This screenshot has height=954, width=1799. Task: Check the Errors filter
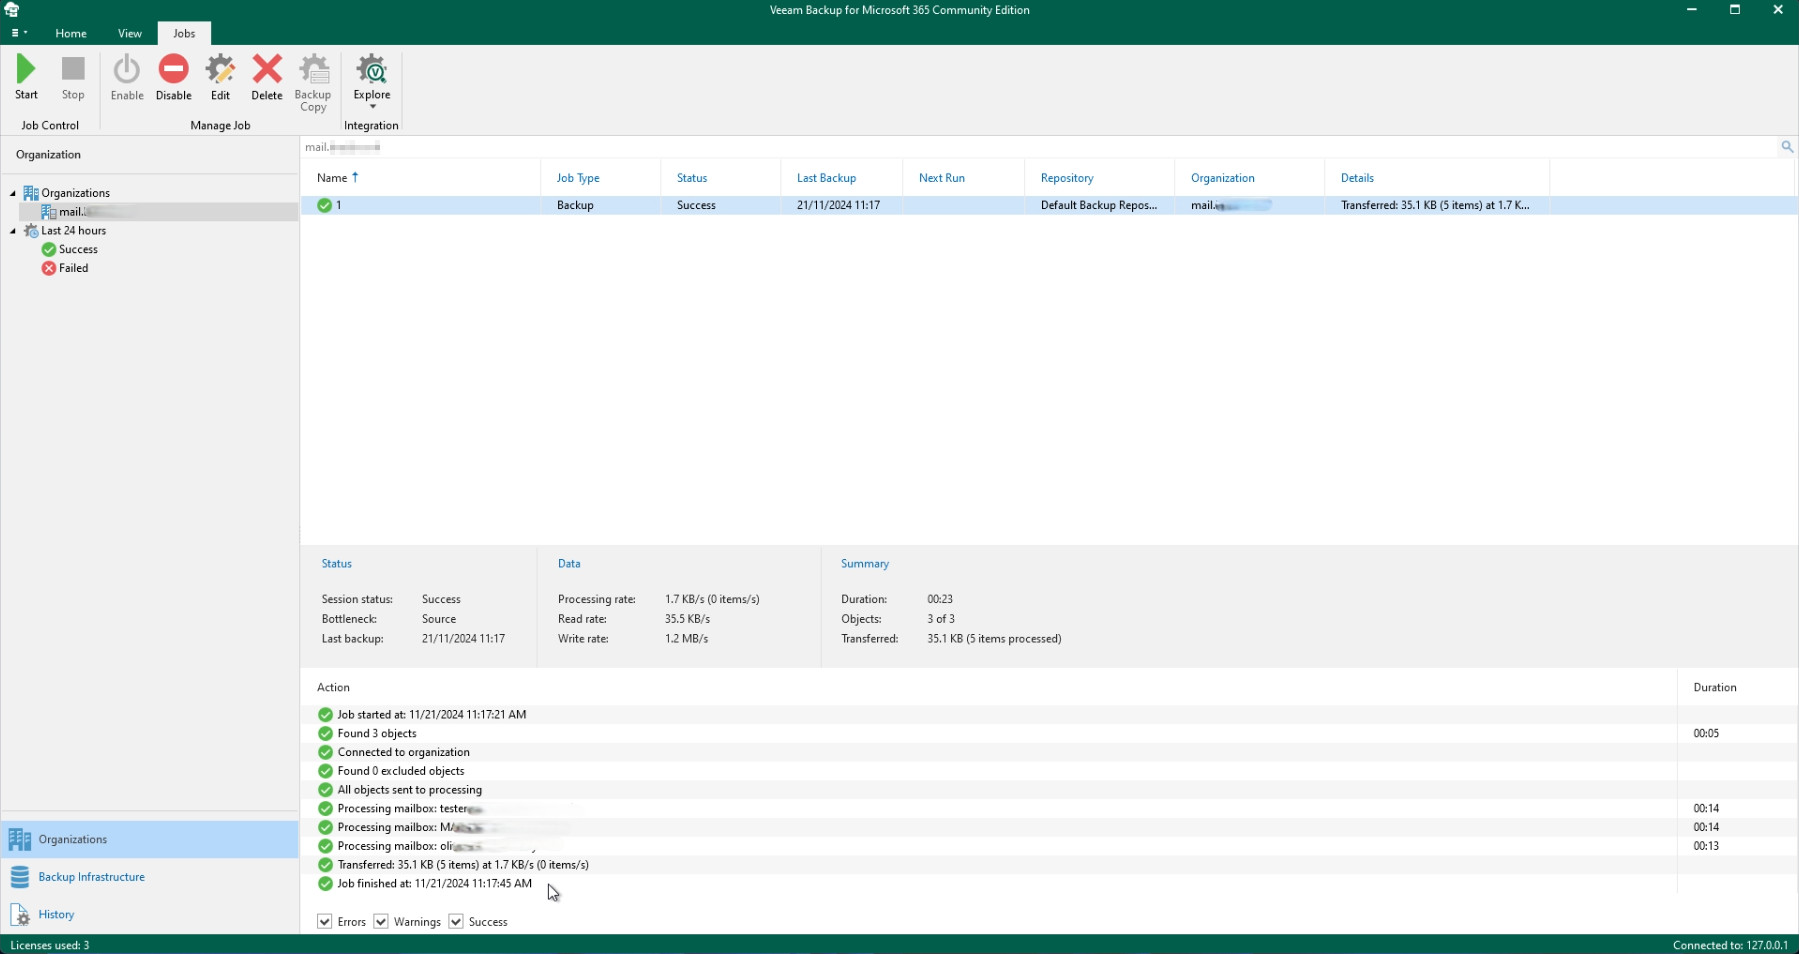324,921
